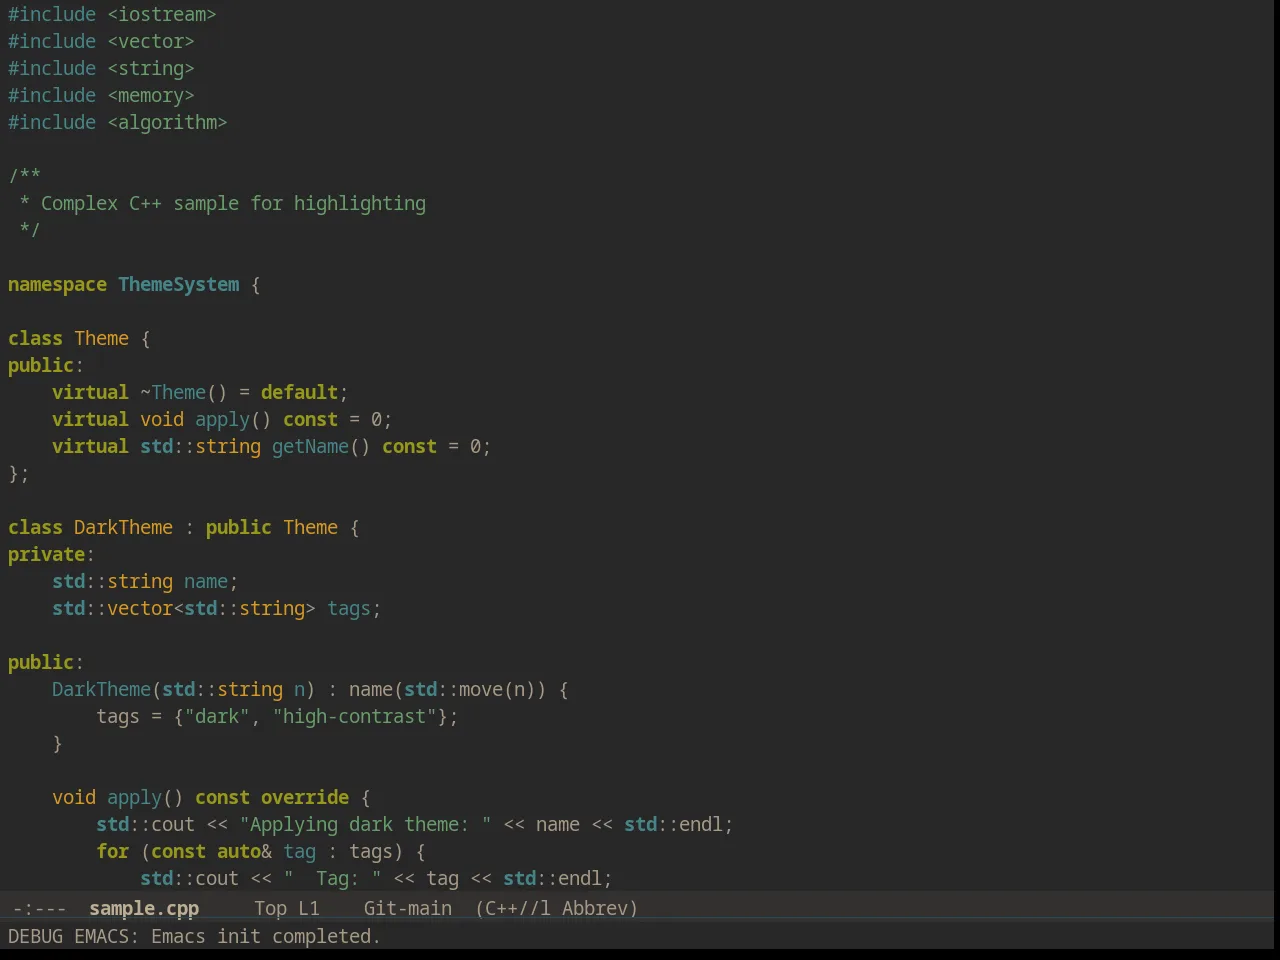
Task: Click the (C++//l Abbrev) mode indicator
Action: tap(557, 908)
